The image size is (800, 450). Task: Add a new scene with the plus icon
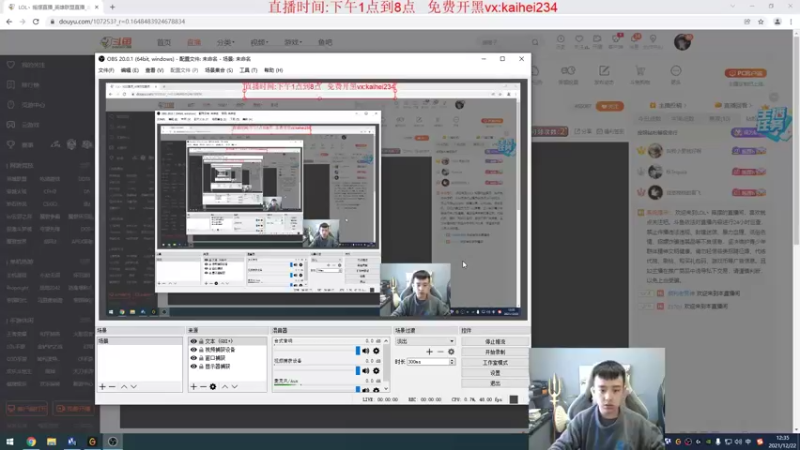point(103,387)
